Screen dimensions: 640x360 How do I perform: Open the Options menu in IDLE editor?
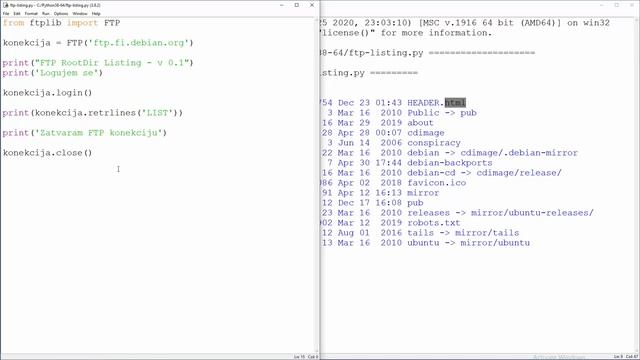[x=61, y=13]
